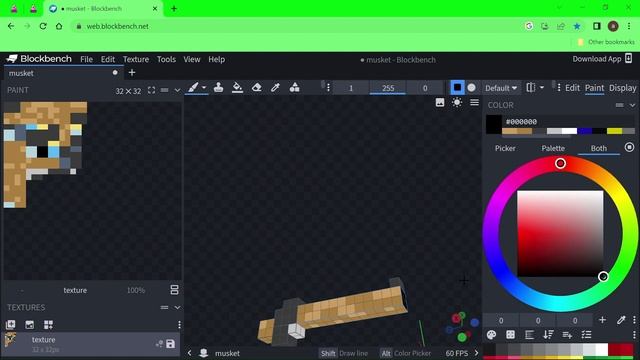Image resolution: width=640 pixels, height=360 pixels.
Task: Click the brush opacity field 255
Action: click(x=388, y=88)
